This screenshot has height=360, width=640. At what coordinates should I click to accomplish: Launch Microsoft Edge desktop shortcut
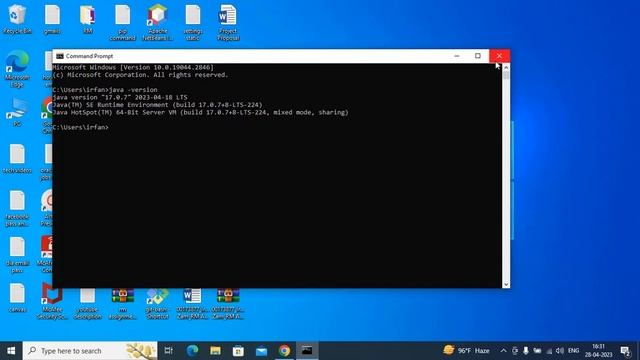tap(17, 69)
